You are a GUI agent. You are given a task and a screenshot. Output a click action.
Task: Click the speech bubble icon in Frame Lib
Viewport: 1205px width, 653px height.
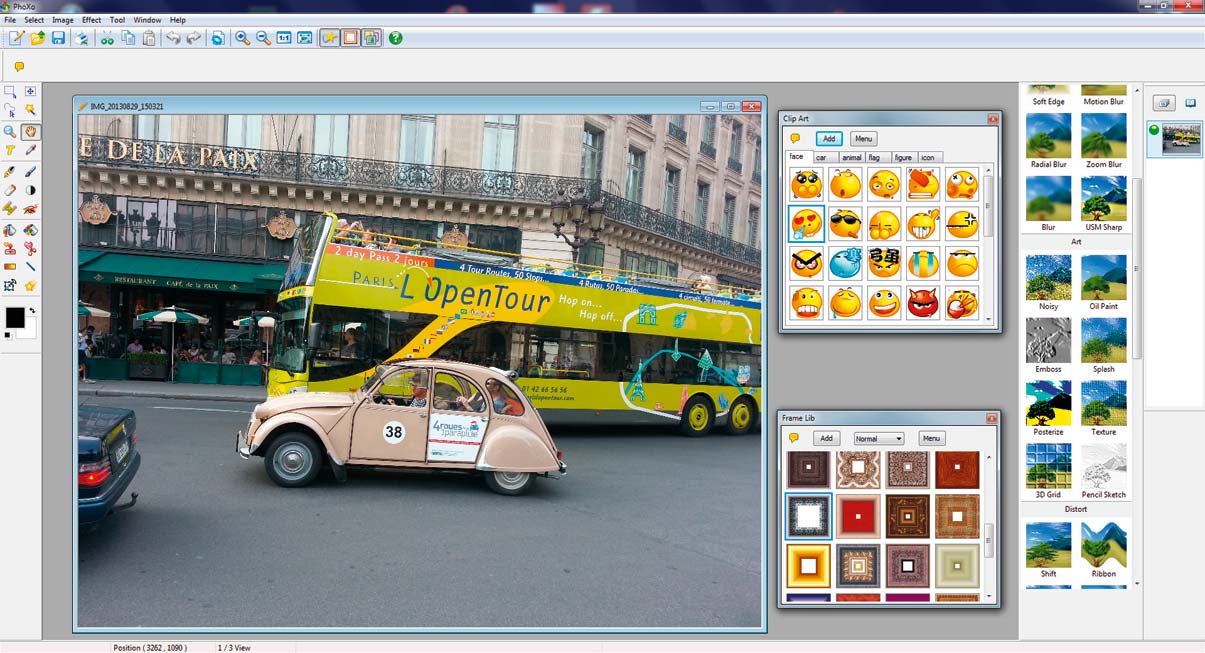pos(794,438)
